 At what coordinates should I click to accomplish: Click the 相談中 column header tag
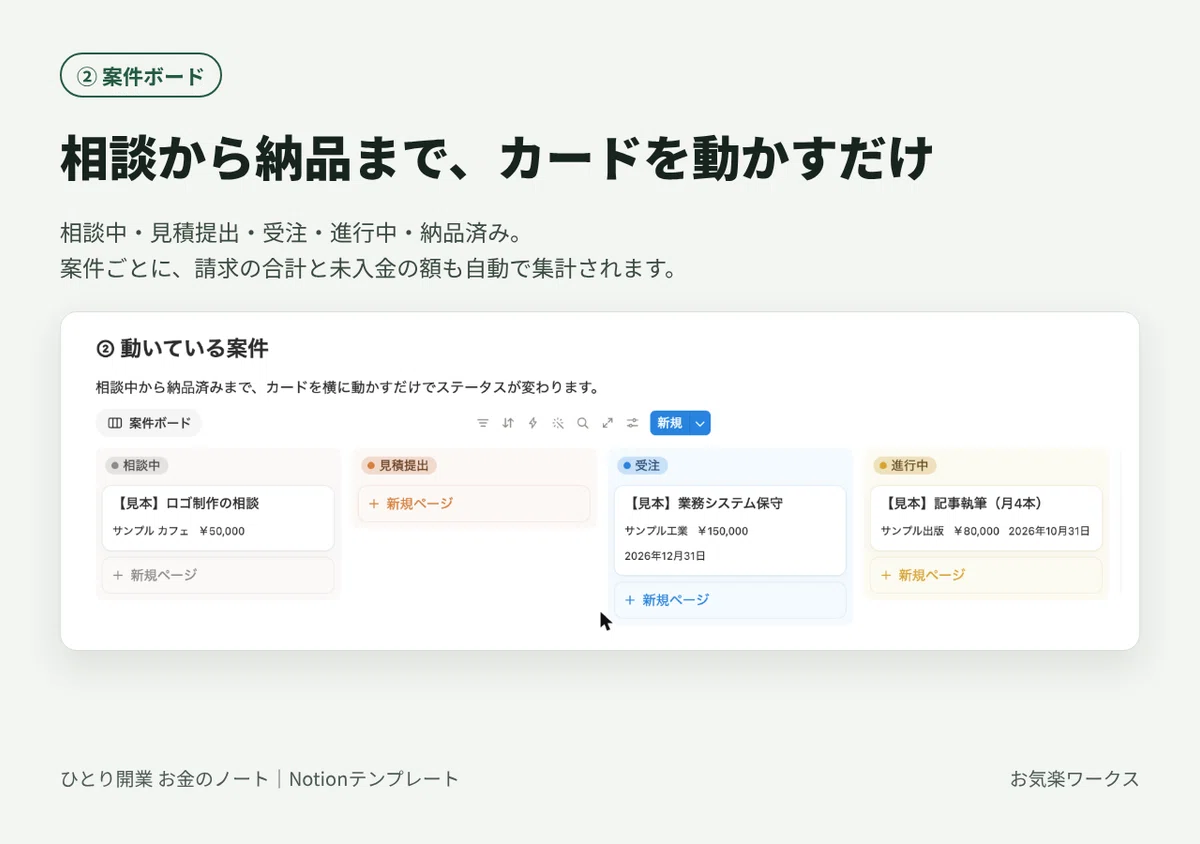137,466
